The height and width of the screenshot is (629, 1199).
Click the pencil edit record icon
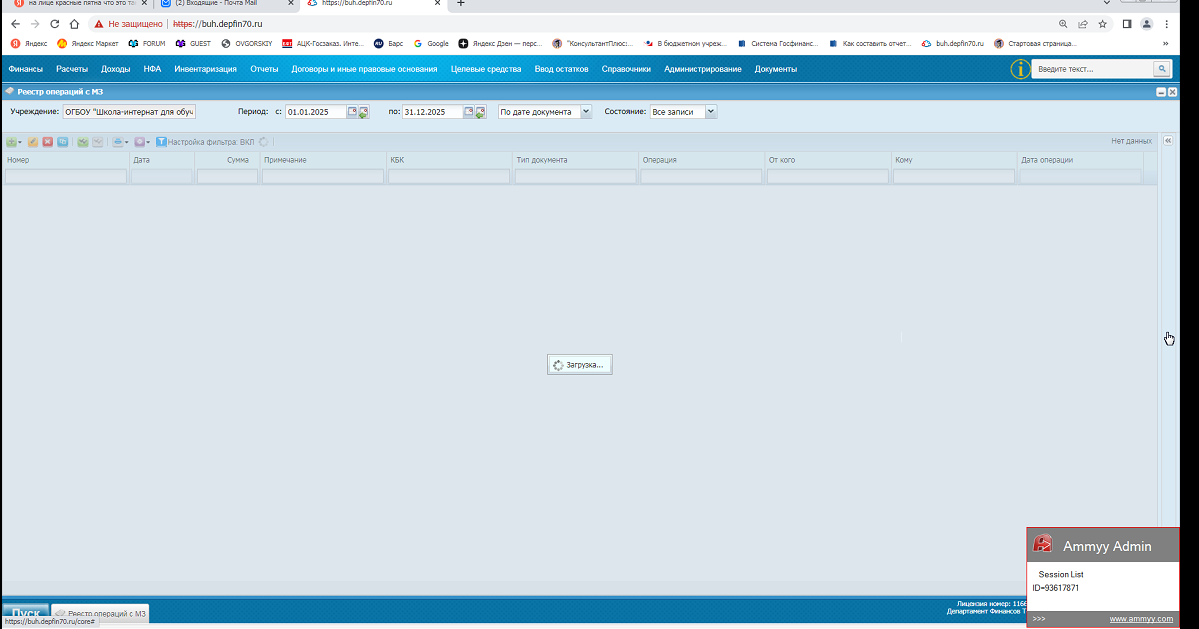33,142
